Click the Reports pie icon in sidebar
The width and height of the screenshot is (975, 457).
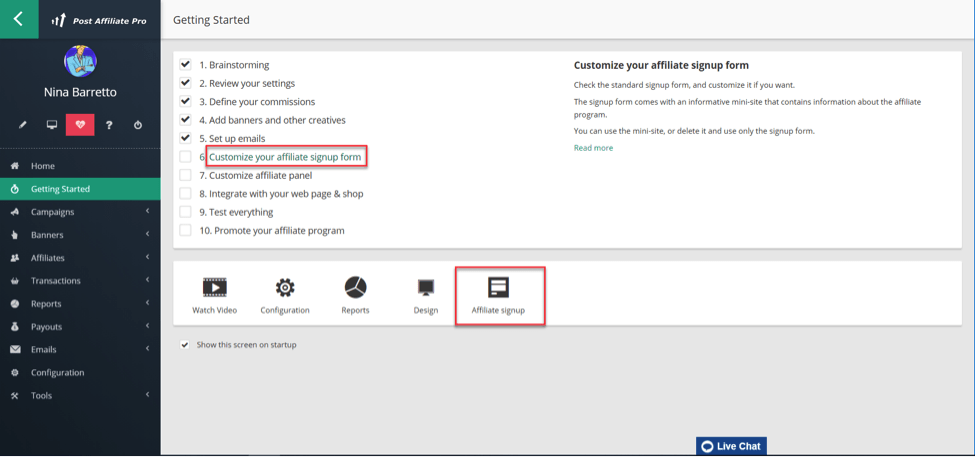[16, 304]
